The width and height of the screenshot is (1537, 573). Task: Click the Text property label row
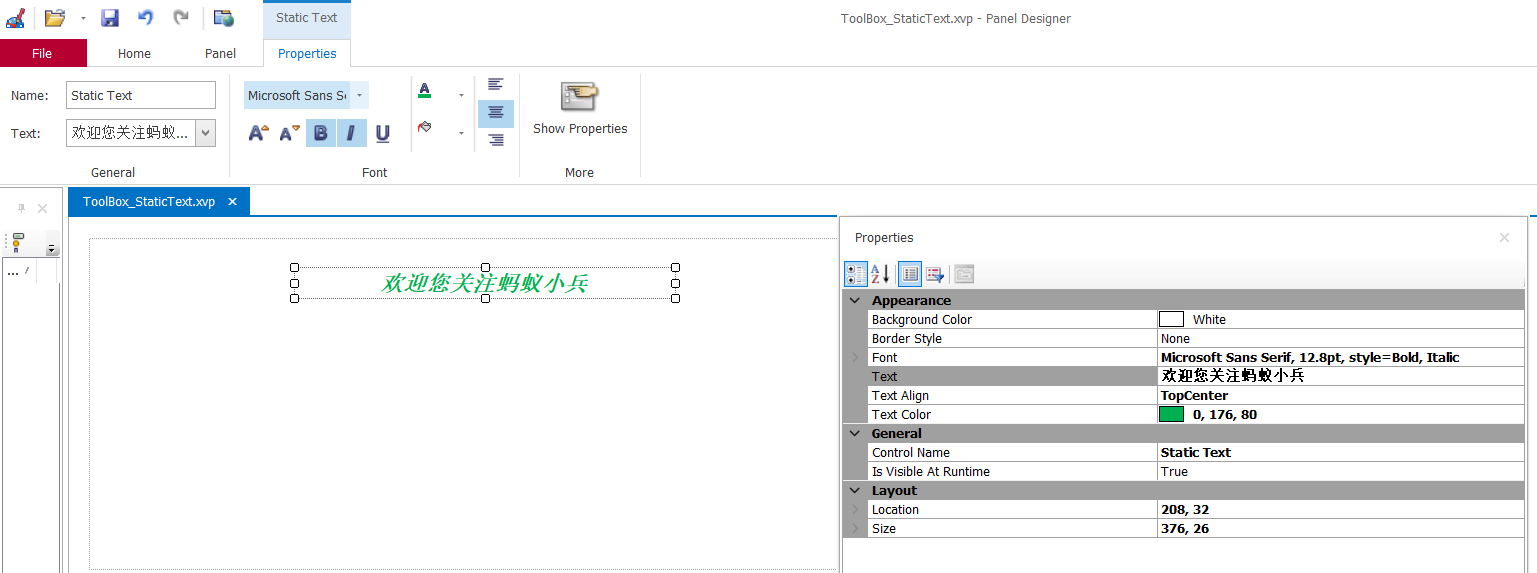tap(1012, 377)
